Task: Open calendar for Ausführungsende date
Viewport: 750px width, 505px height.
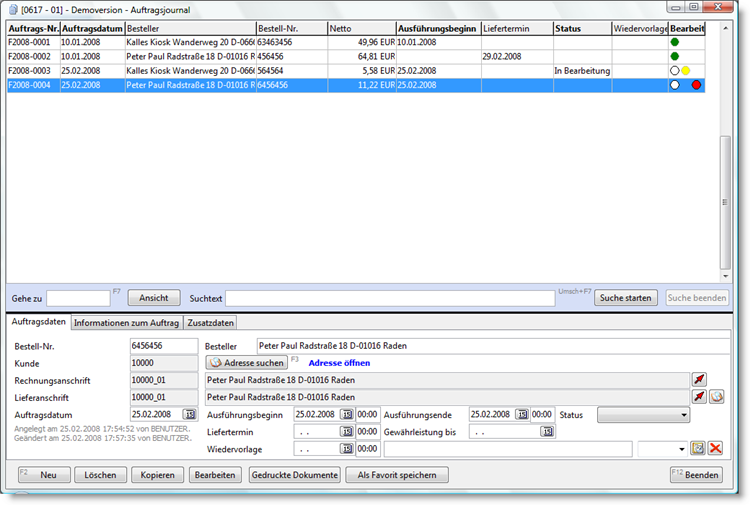Action: point(521,414)
